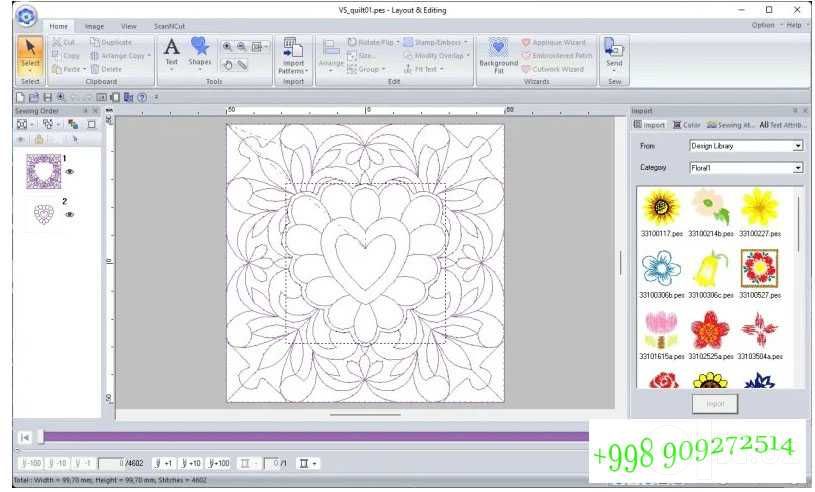Click the Save icon in quick toolbar
The image size is (815, 492).
pos(47,97)
